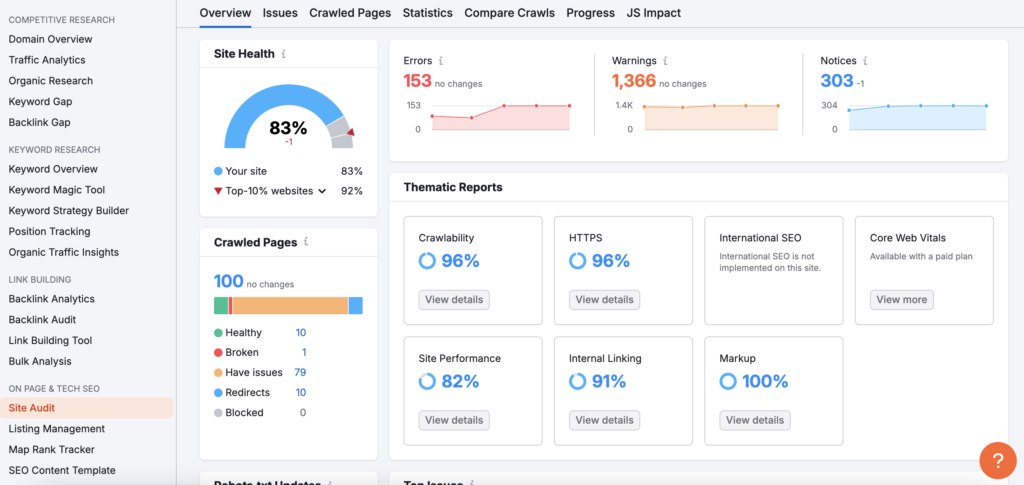
Task: Click the Site Performance progress ring icon
Action: click(427, 381)
